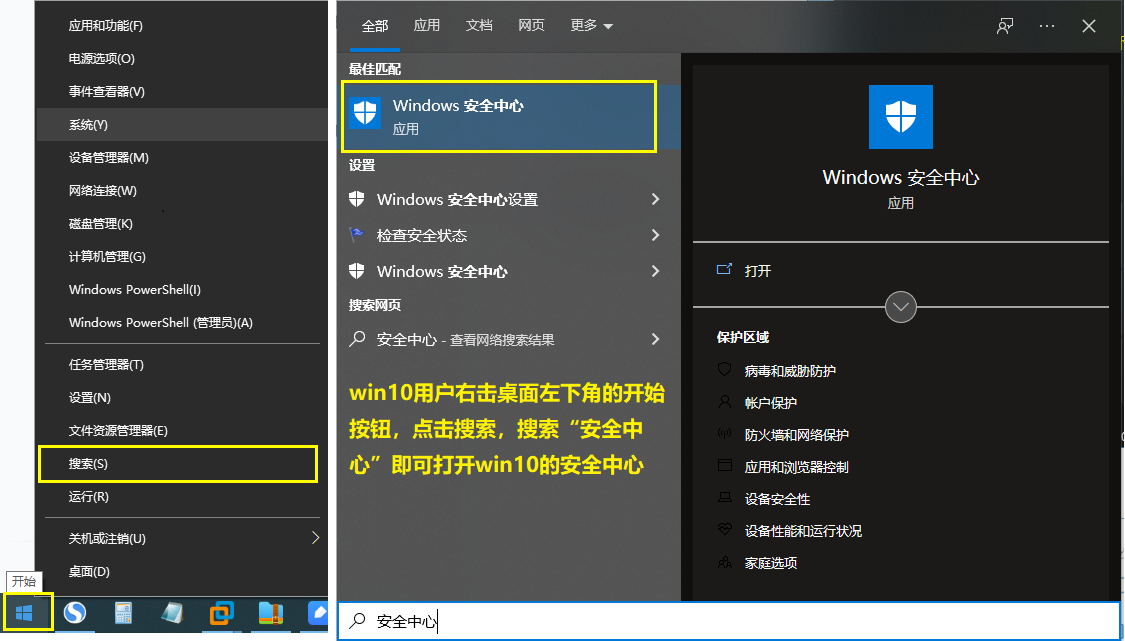
Task: Click the 帐户保护 person icon
Action: tap(725, 402)
